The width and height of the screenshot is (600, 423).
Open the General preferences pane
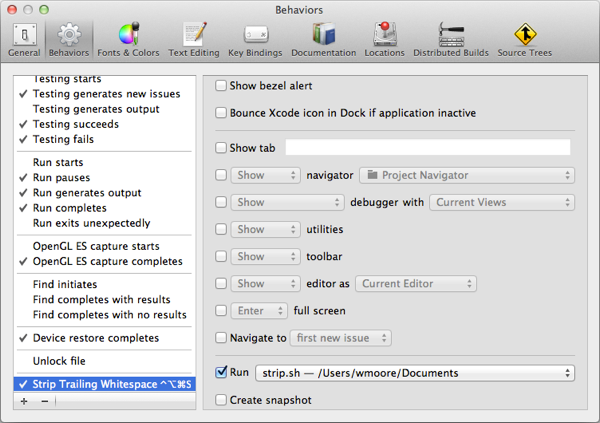[24, 39]
